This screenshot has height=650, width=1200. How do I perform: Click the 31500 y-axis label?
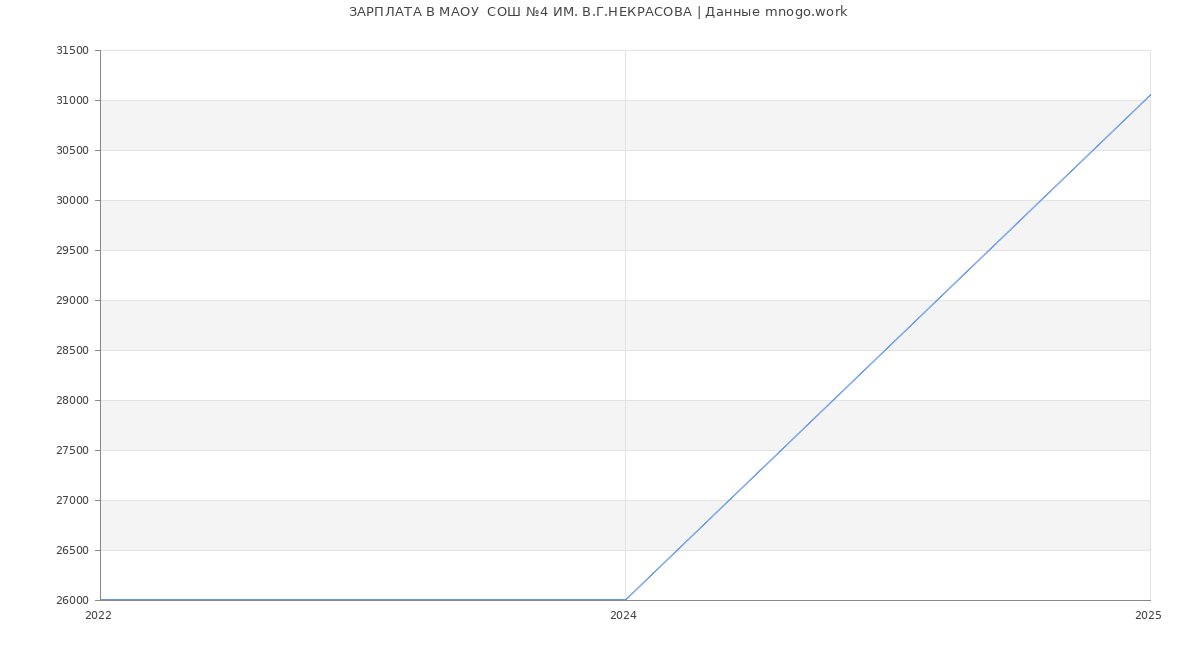[x=72, y=51]
